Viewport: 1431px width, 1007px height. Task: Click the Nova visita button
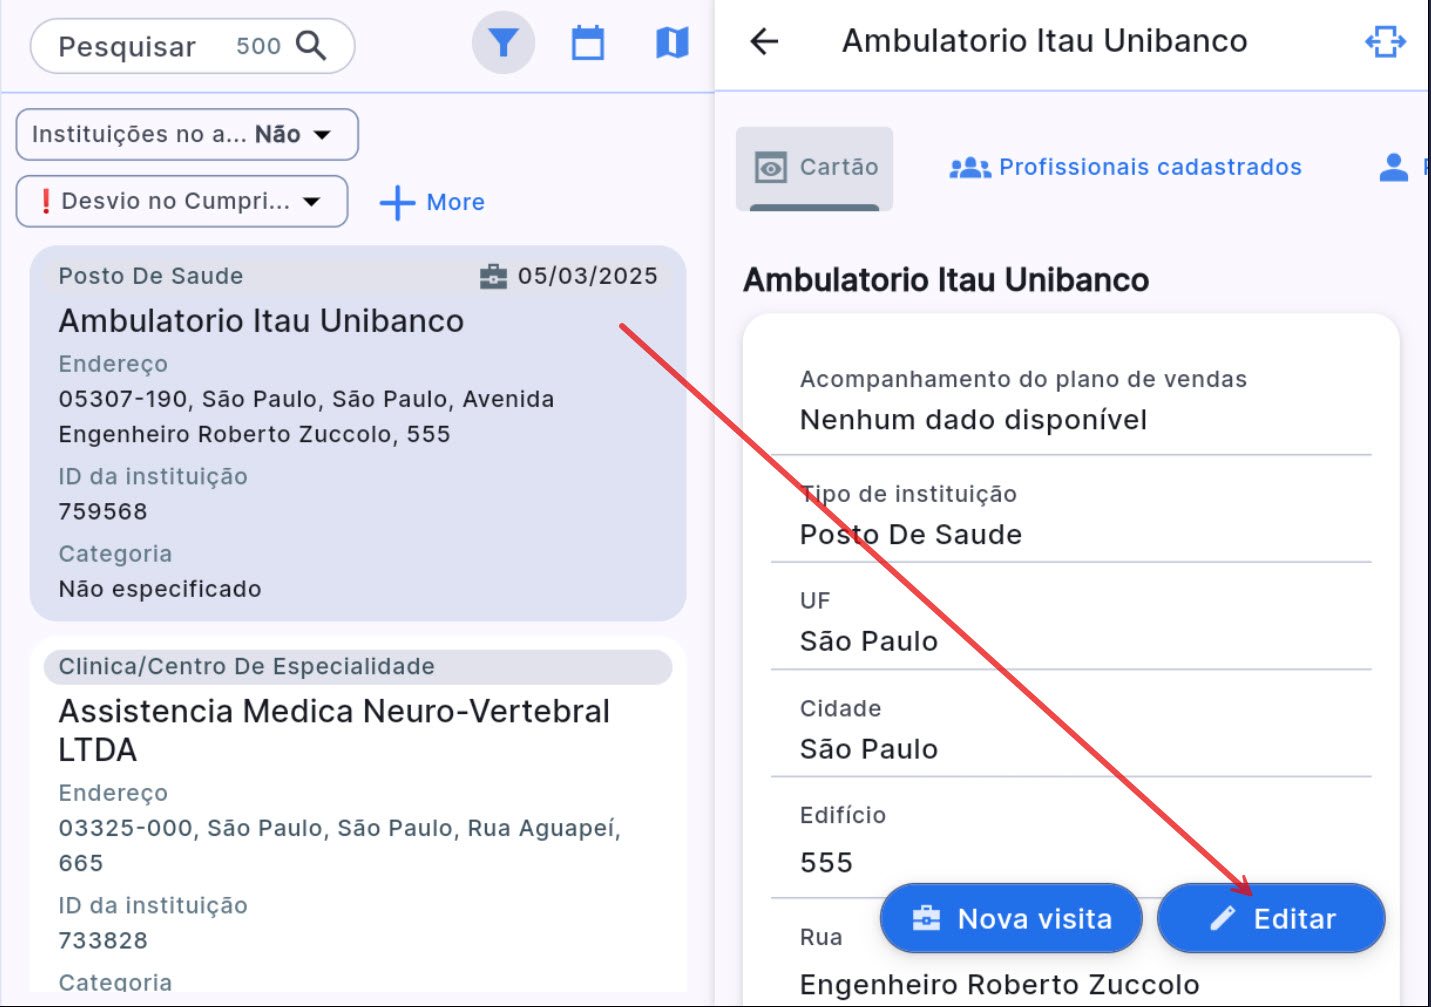(x=1011, y=918)
